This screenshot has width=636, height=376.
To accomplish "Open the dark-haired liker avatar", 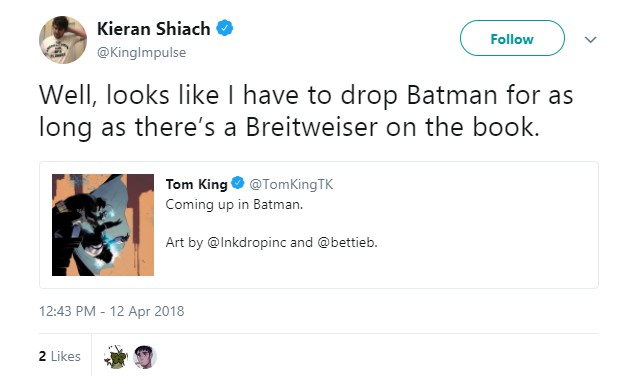I will (145, 357).
